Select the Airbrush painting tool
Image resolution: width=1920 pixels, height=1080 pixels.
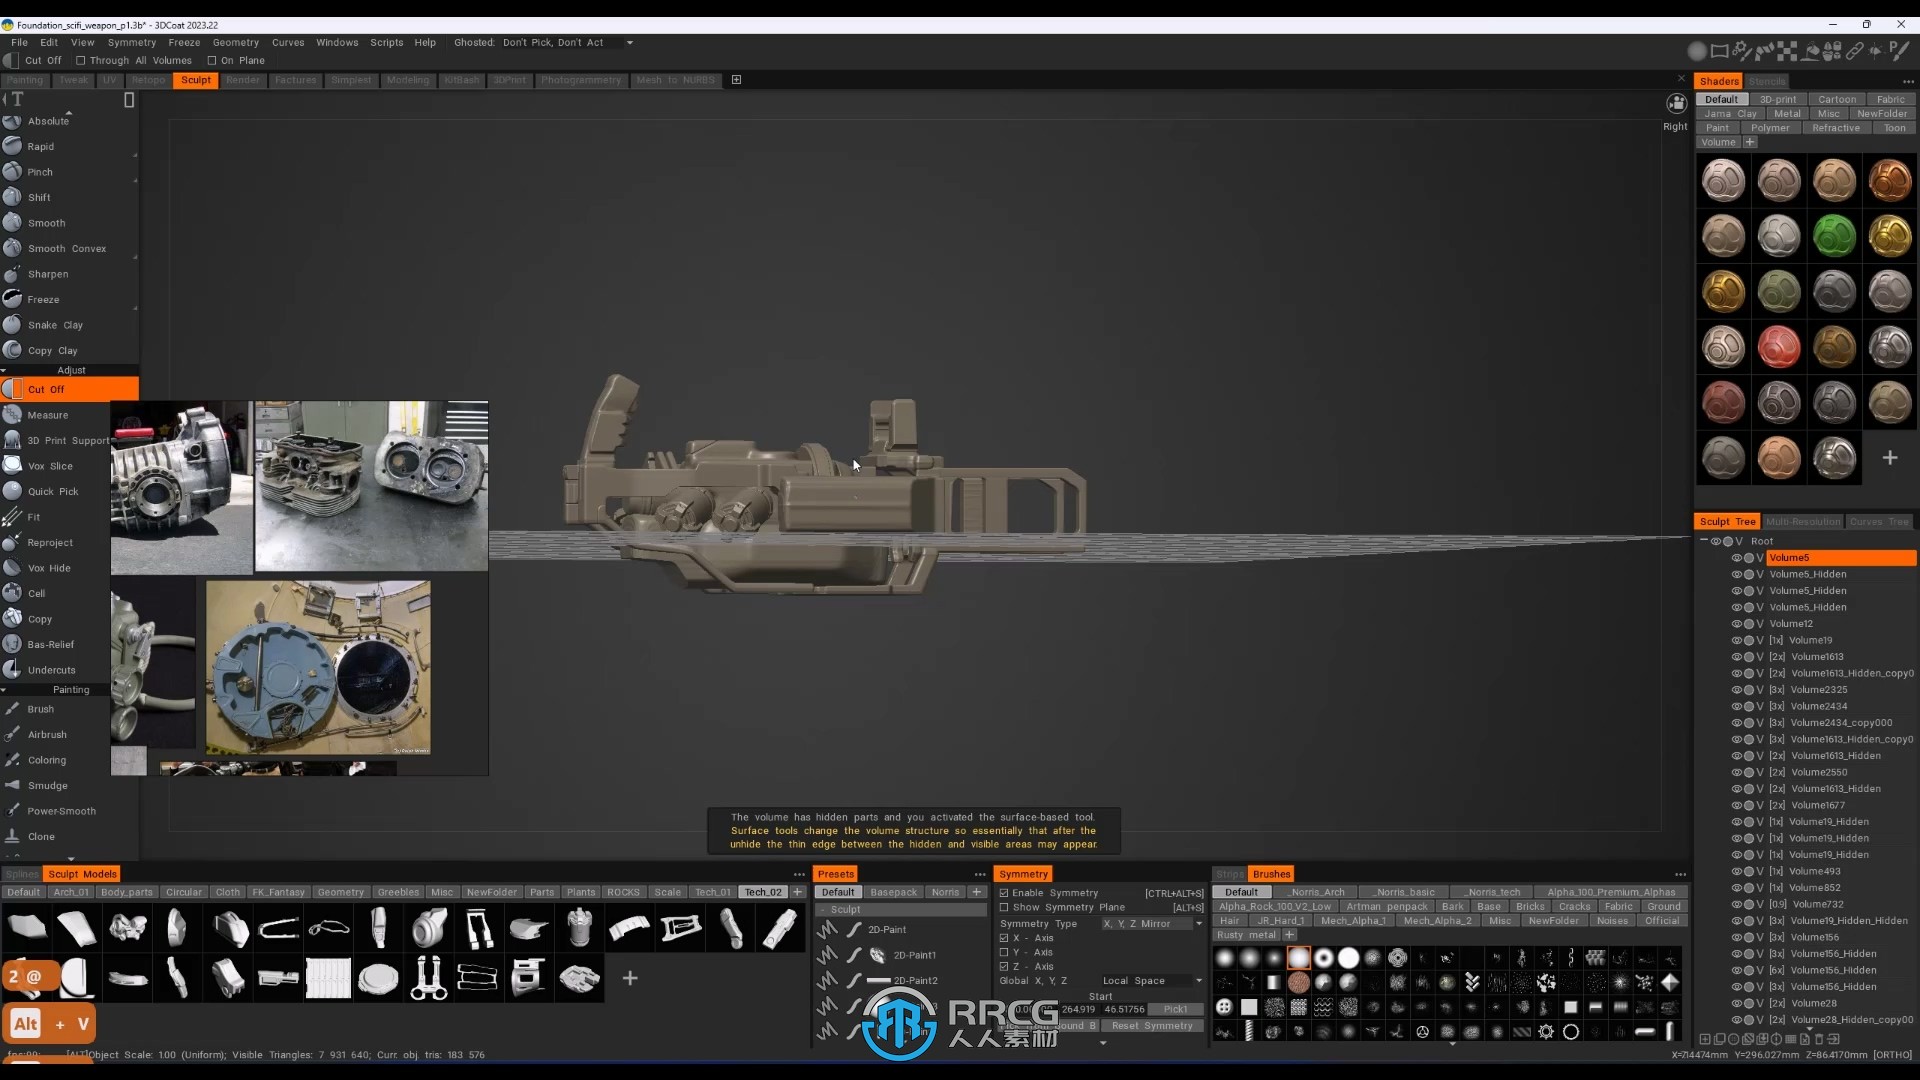(47, 735)
